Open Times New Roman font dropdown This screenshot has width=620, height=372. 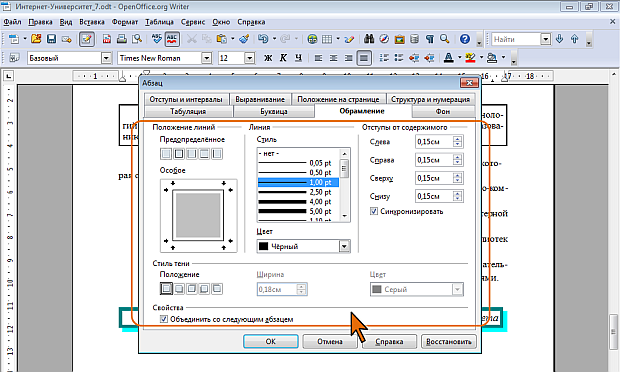point(207,58)
